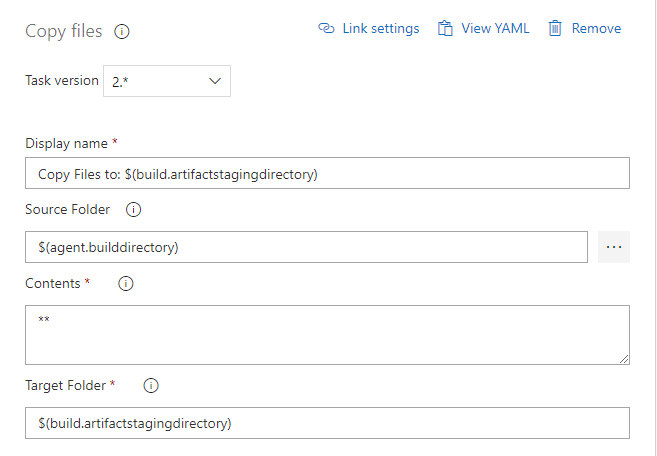This screenshot has height=456, width=657.
Task: Click the Copy files heading text
Action: [x=63, y=31]
